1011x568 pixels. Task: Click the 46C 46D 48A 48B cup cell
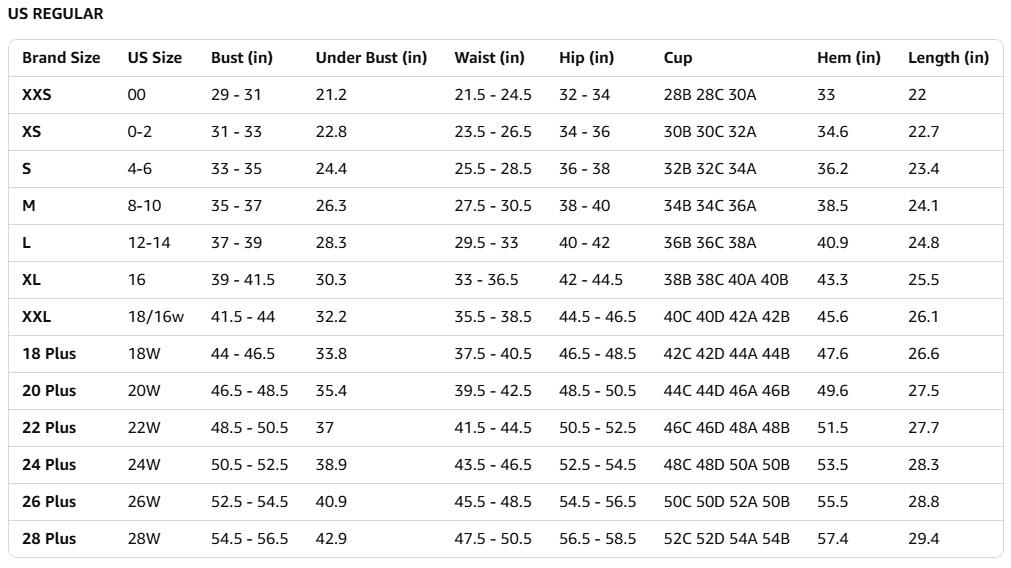[x=726, y=428]
